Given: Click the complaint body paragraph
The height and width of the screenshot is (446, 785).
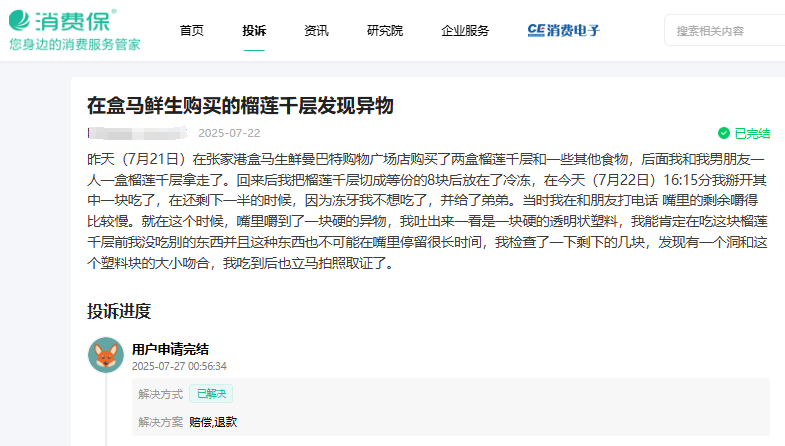Looking at the screenshot, I should click(428, 211).
